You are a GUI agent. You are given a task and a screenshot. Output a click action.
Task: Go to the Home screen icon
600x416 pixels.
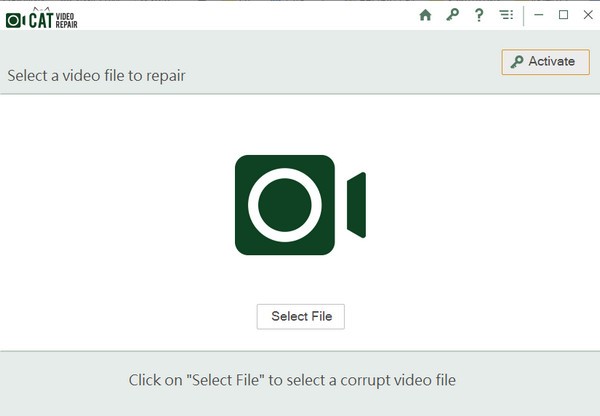[x=425, y=15]
